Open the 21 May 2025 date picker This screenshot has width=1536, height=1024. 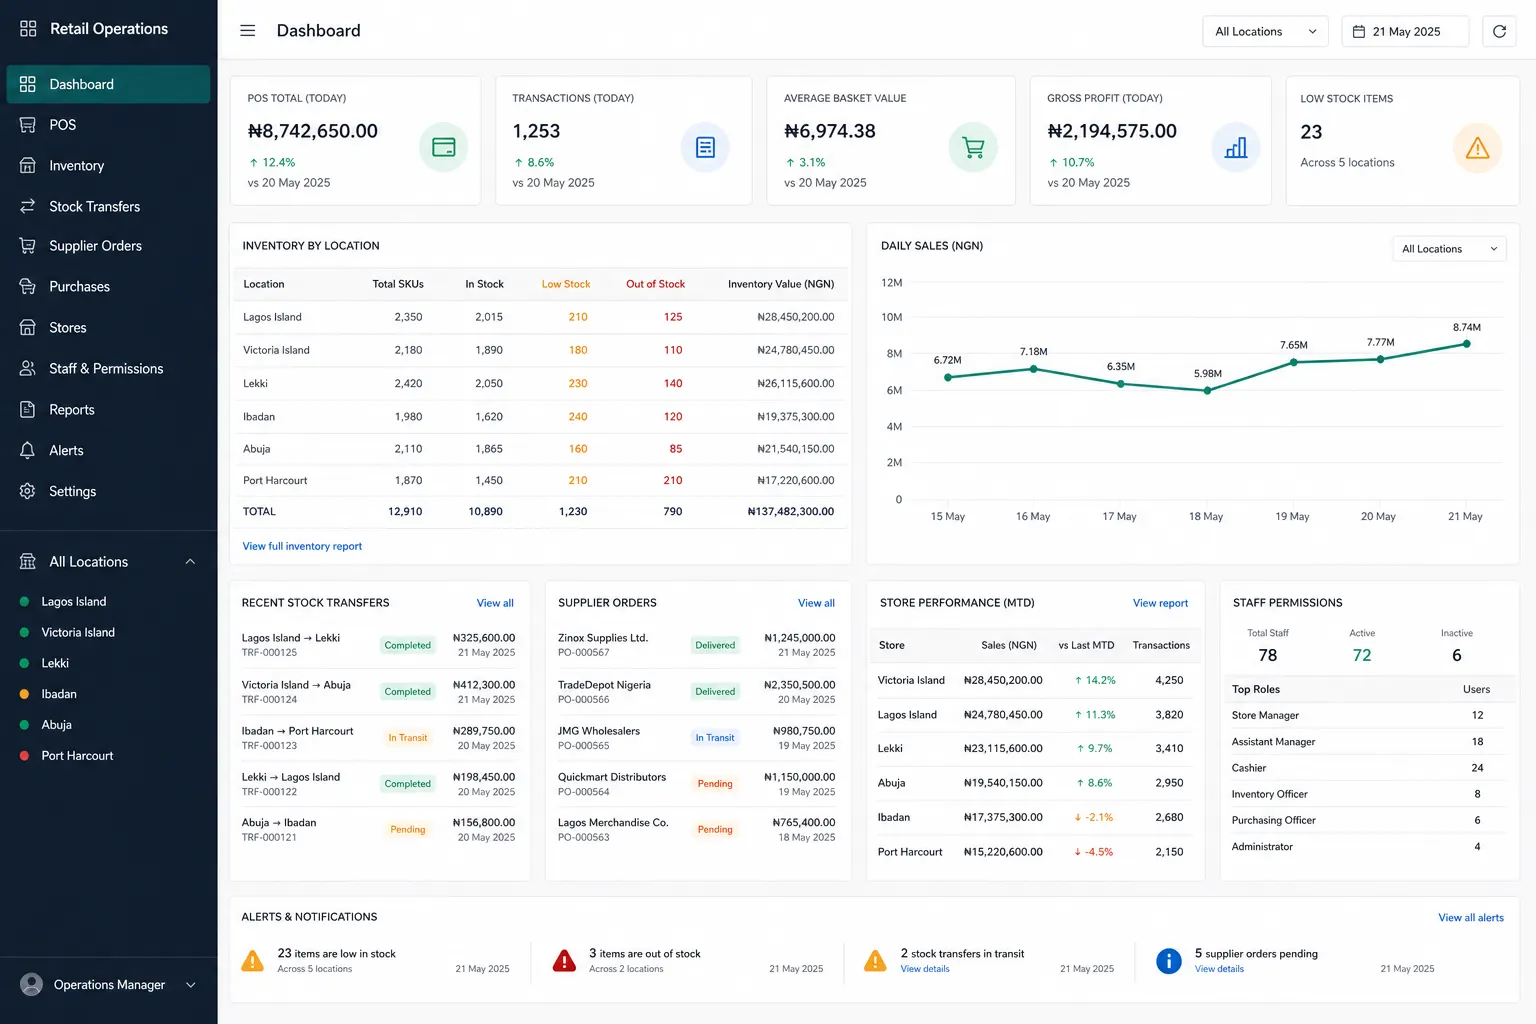coord(1405,31)
